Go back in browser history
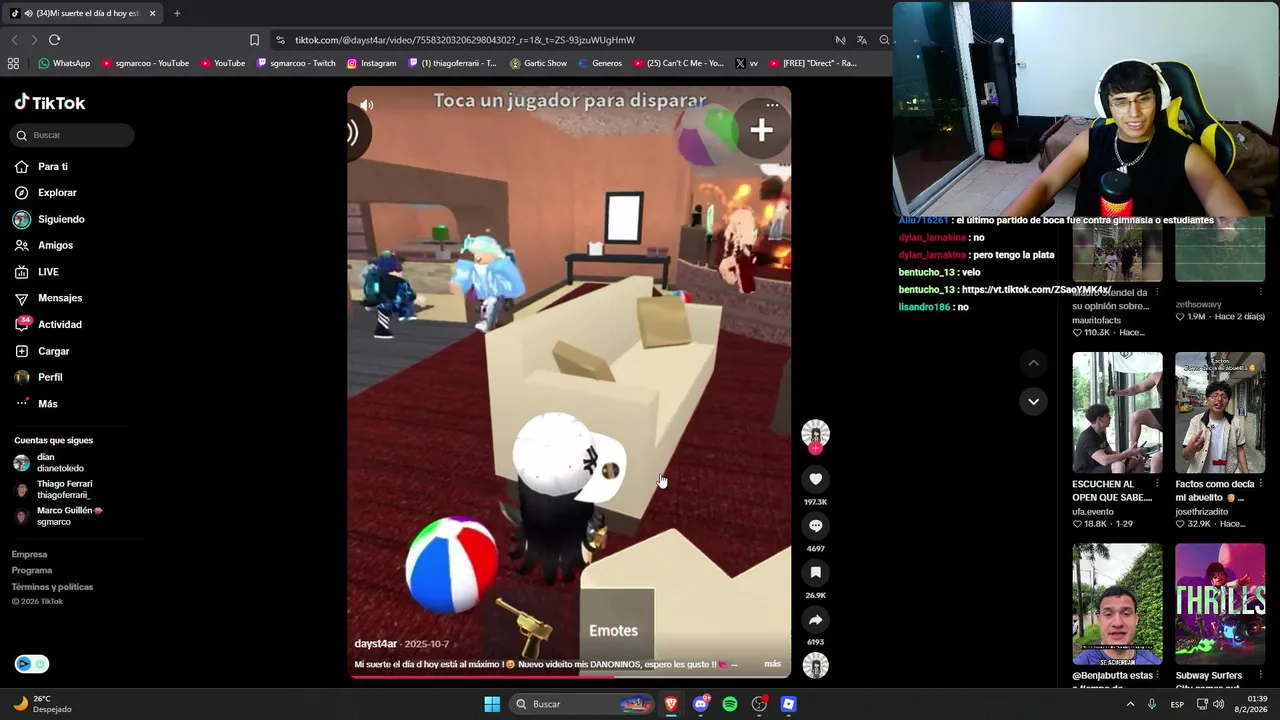 click(x=14, y=40)
